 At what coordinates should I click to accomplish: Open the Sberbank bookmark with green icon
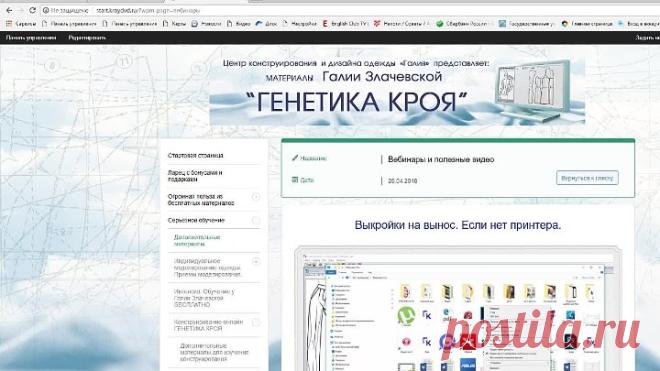click(x=462, y=24)
